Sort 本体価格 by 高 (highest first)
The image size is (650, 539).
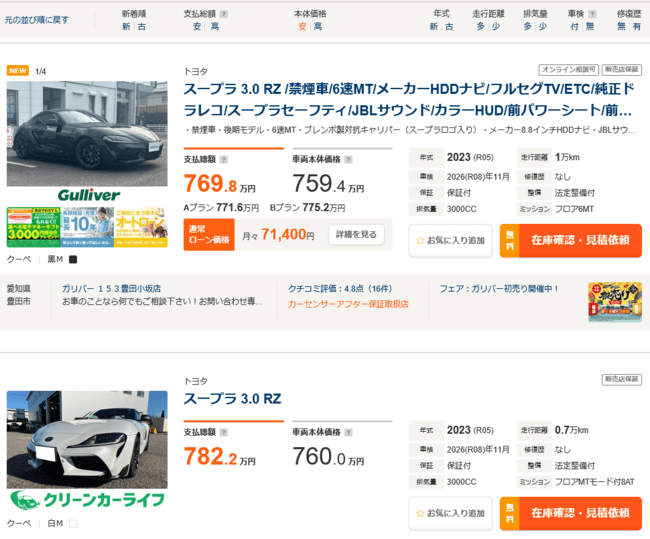pos(317,27)
